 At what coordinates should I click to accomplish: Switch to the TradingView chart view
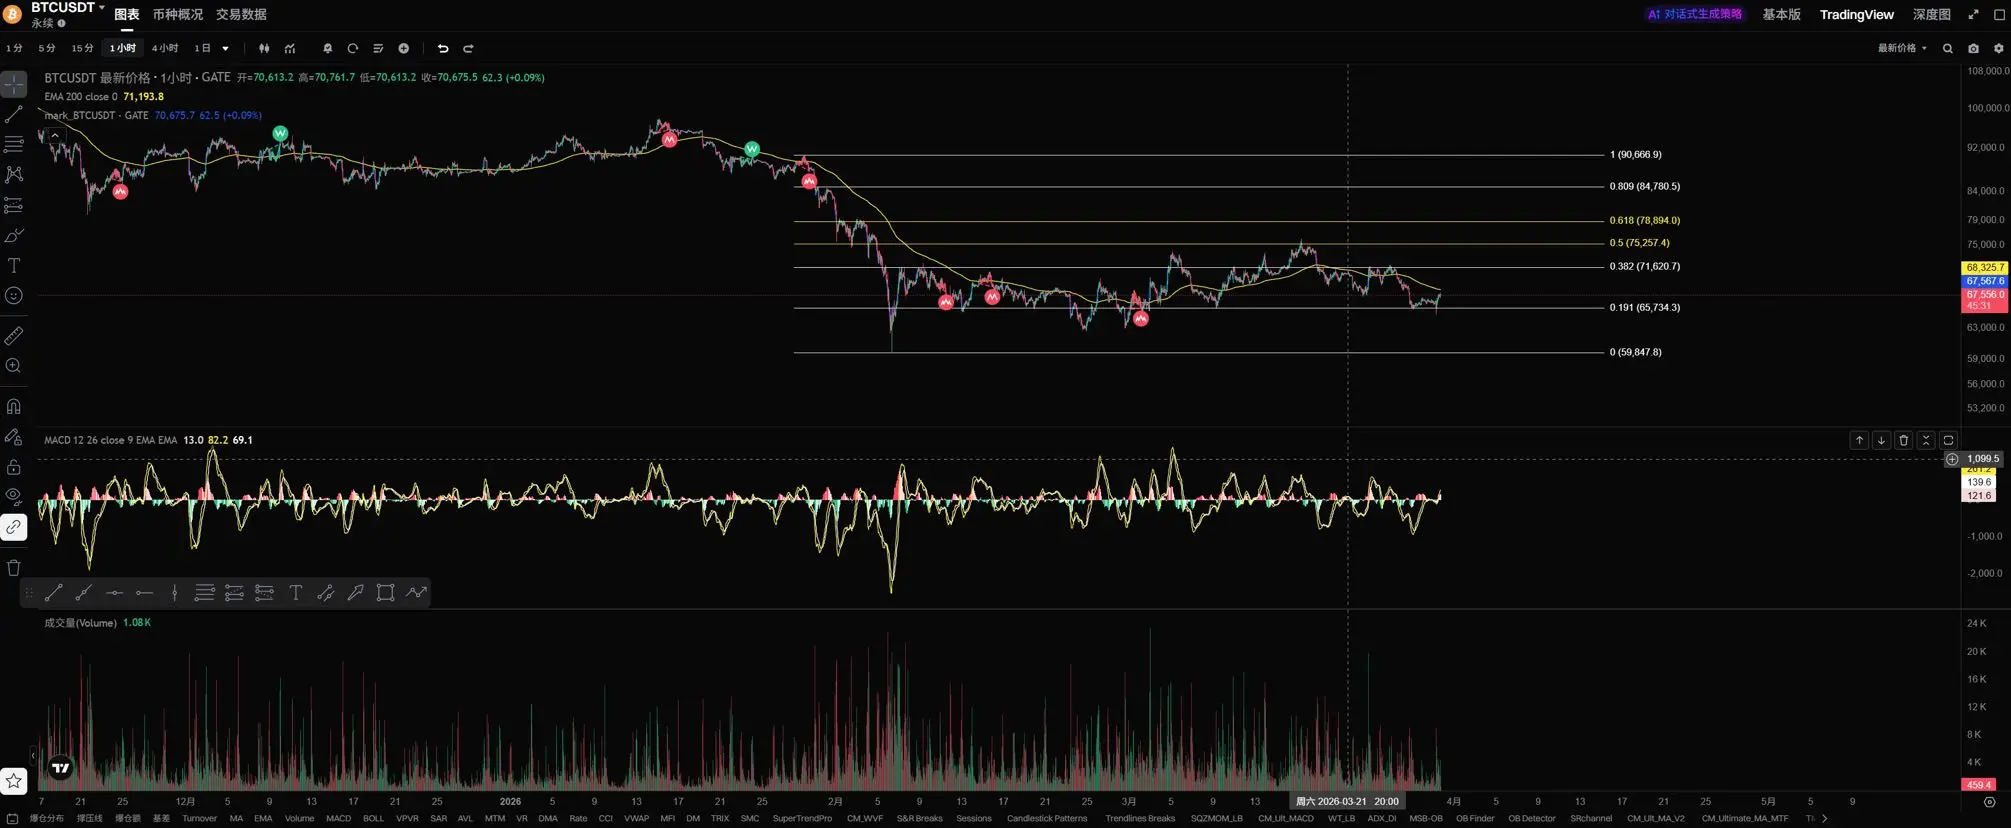coord(1856,14)
